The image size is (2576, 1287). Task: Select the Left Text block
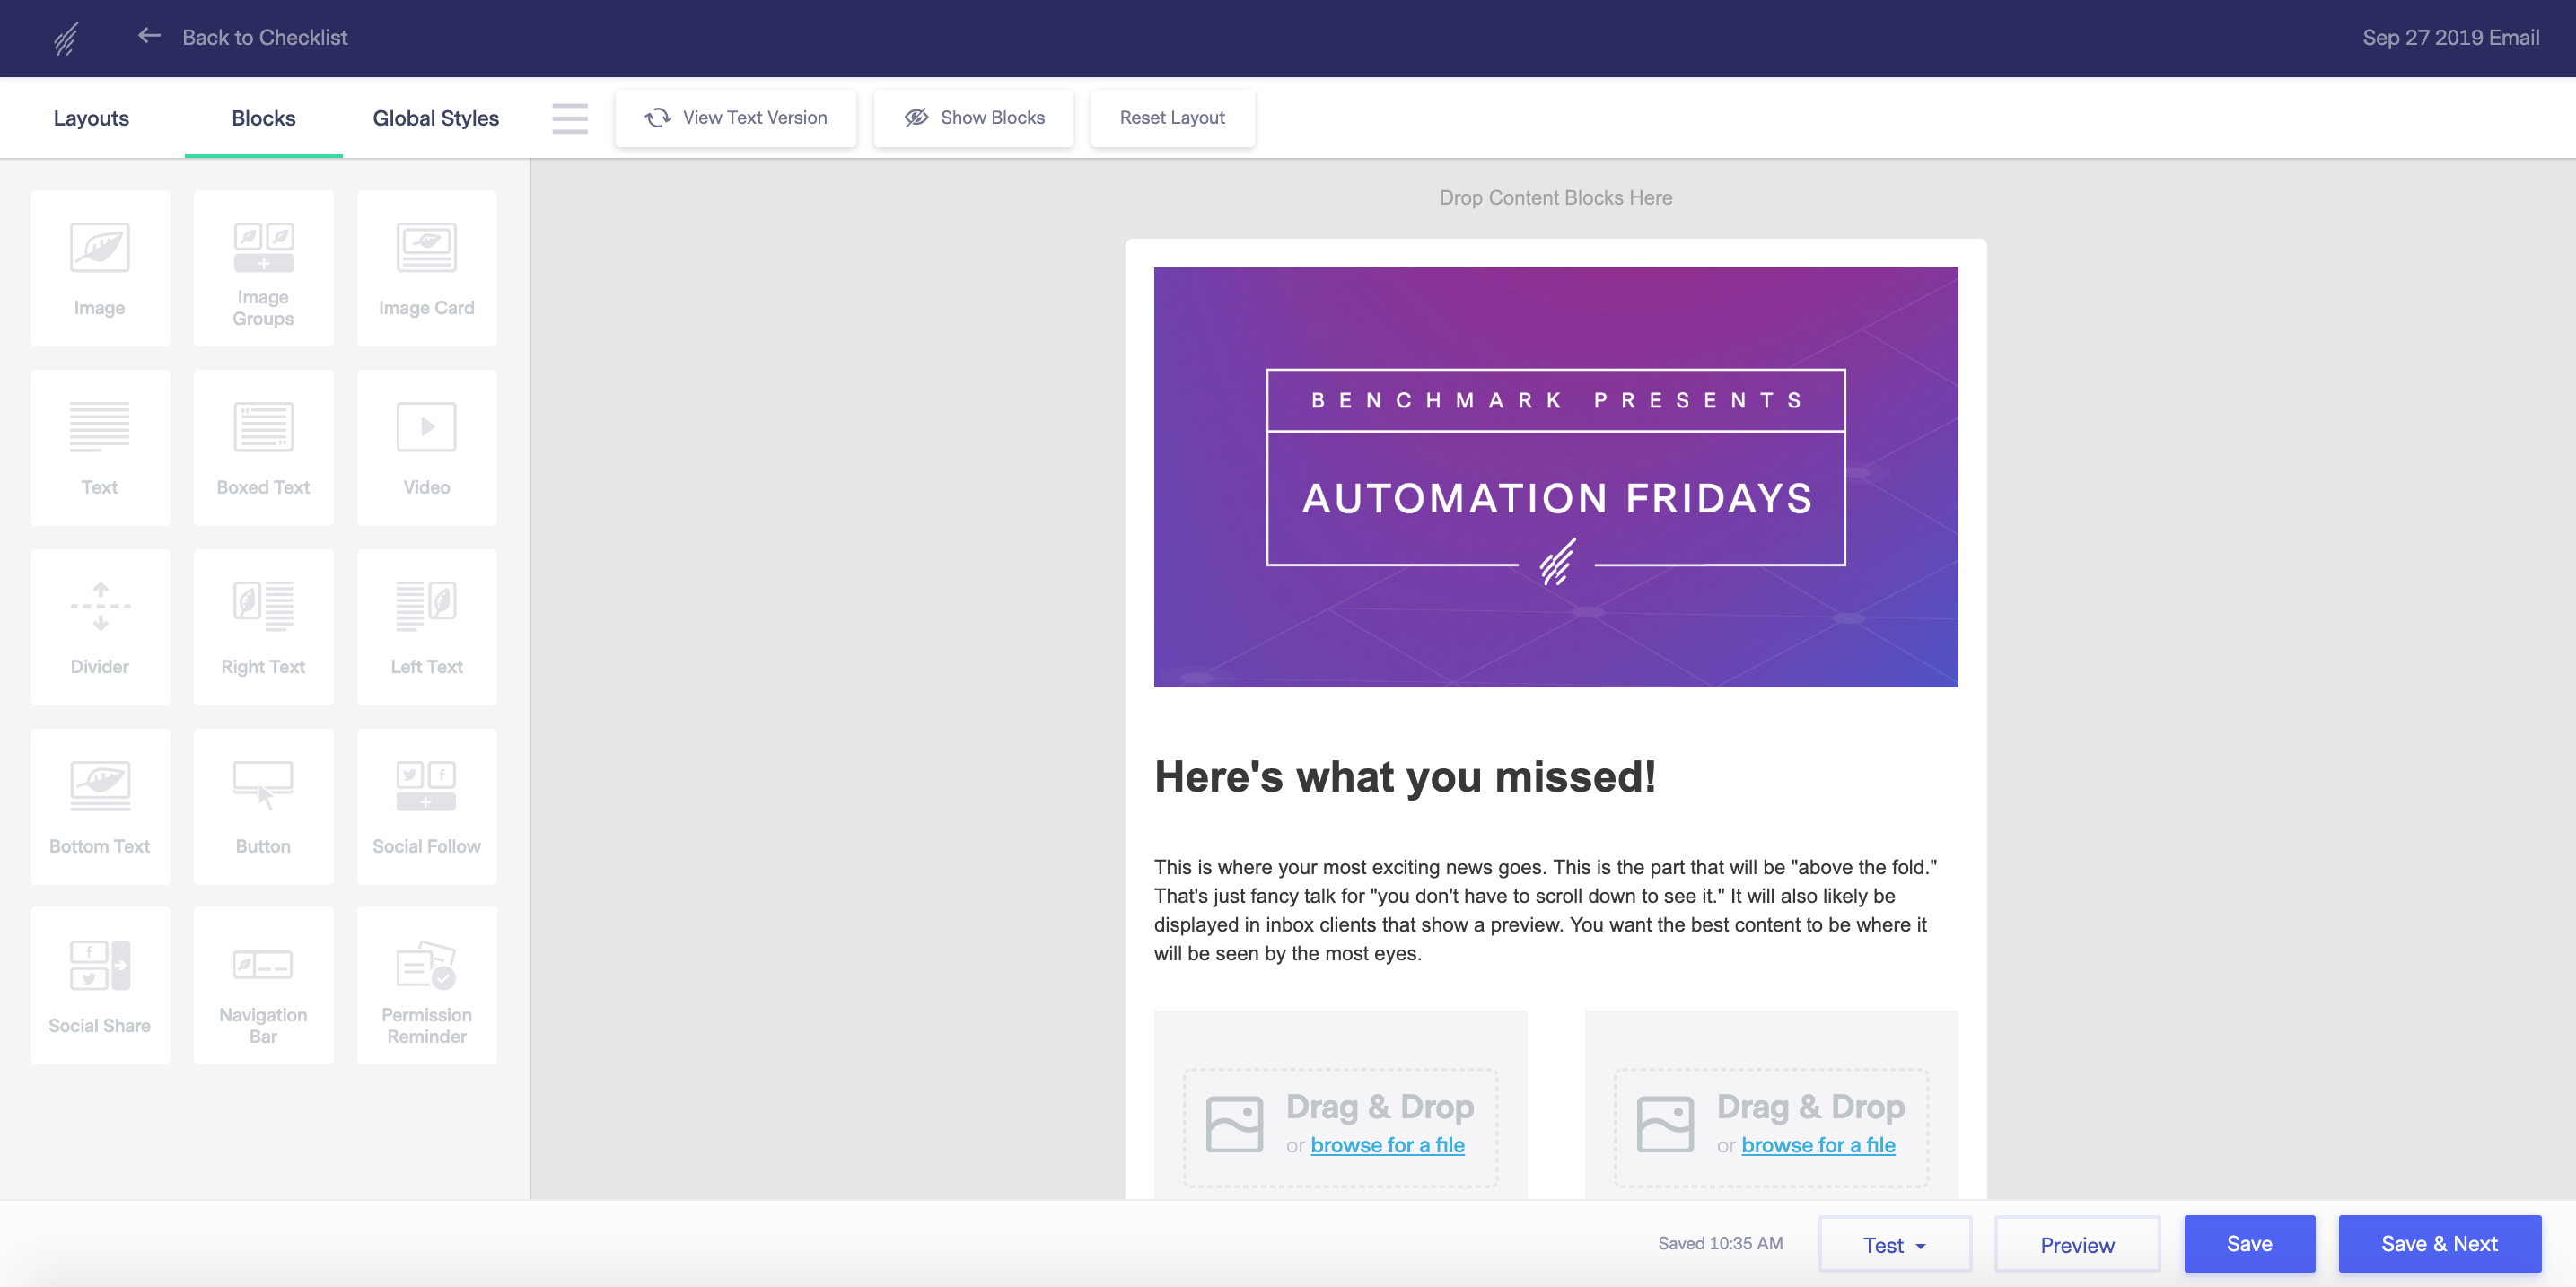(427, 627)
